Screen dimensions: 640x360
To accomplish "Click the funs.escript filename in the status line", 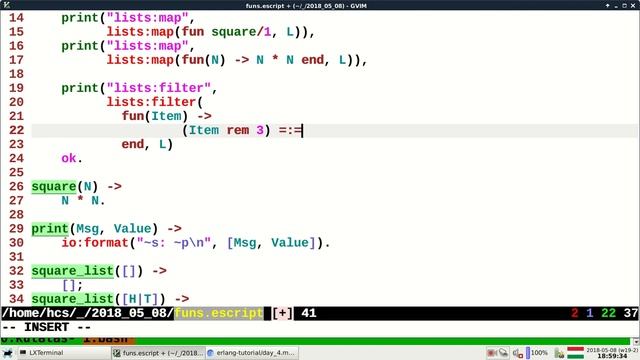I will 219,313.
